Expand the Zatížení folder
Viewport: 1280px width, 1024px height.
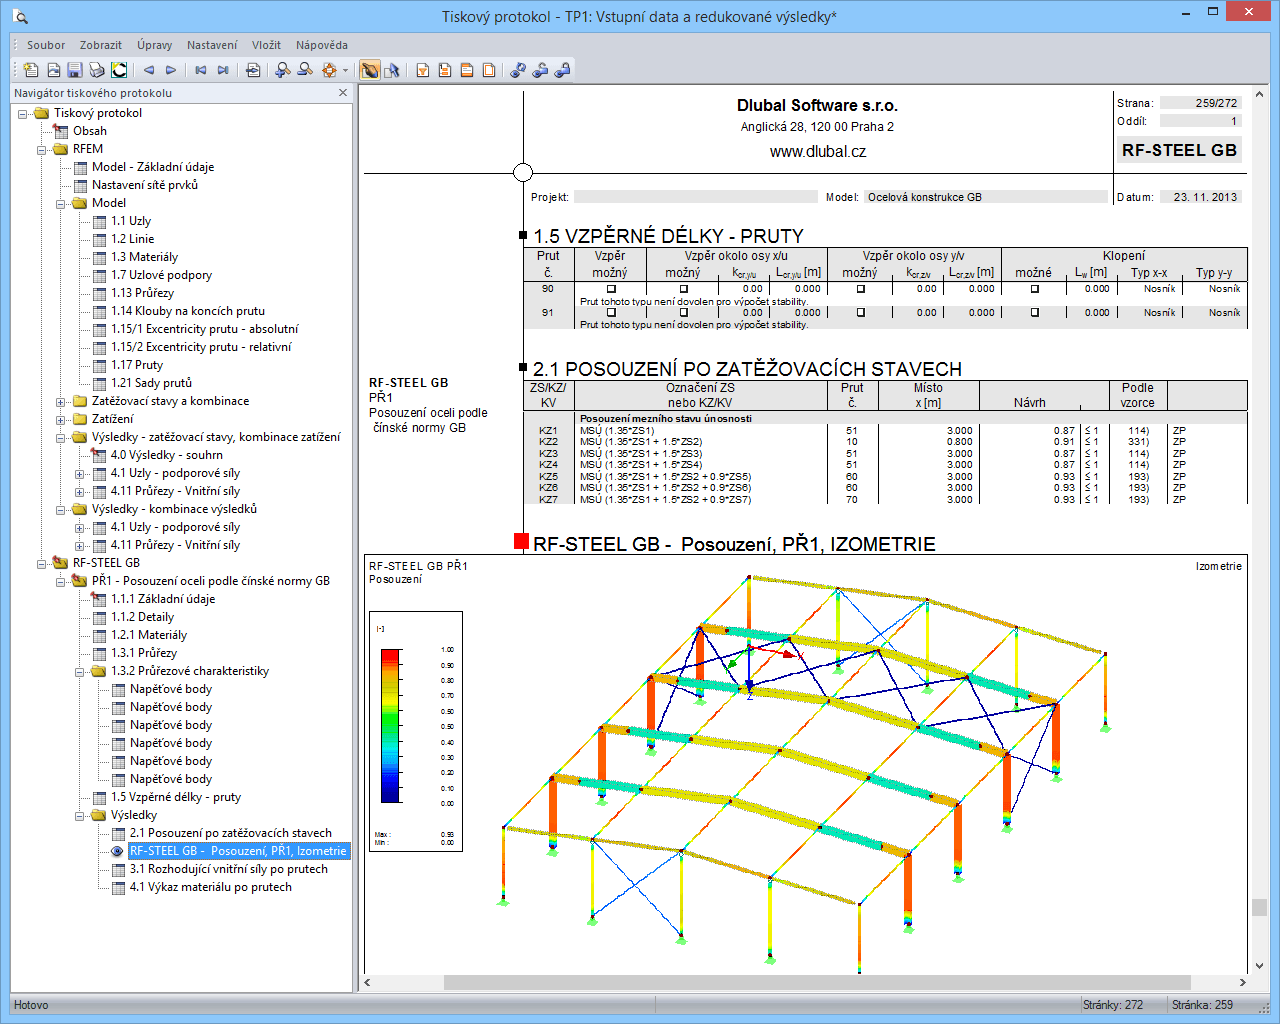point(61,419)
